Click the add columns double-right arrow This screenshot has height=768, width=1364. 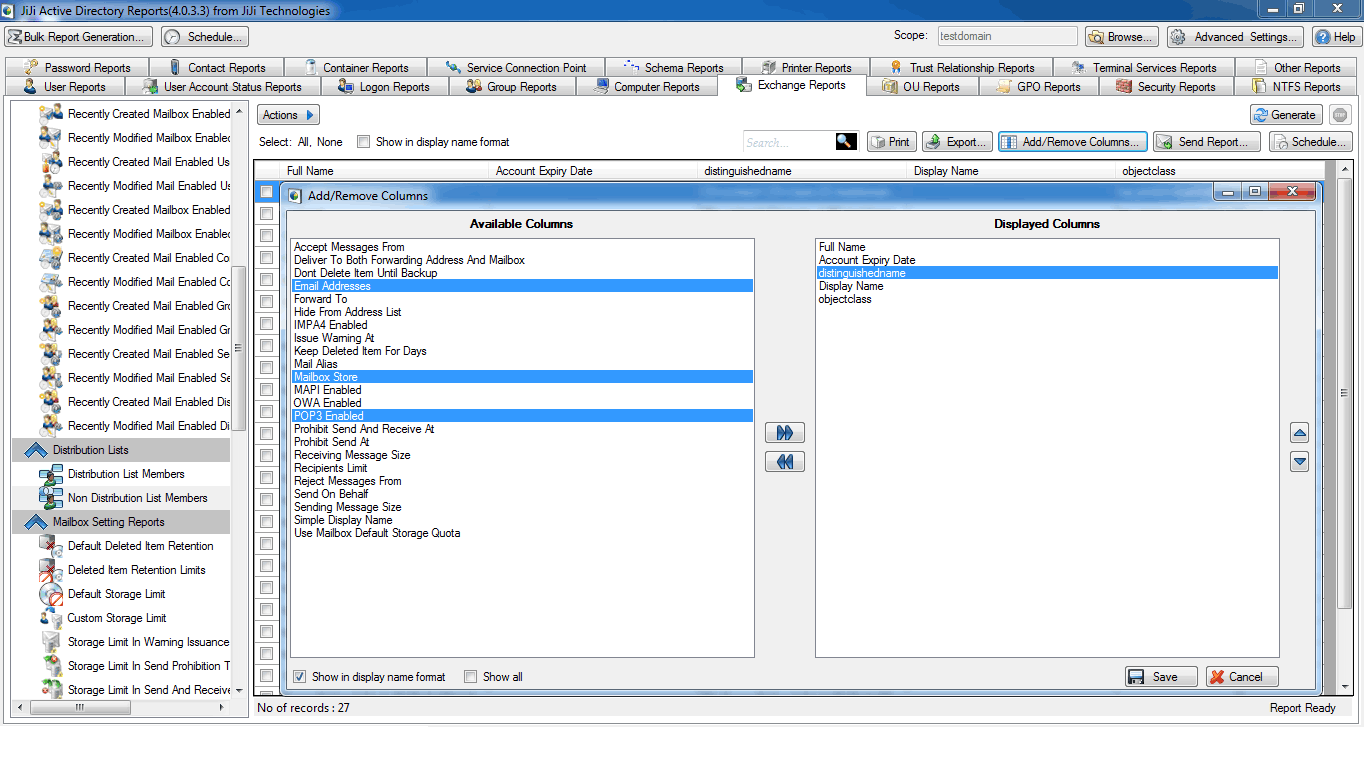point(784,433)
